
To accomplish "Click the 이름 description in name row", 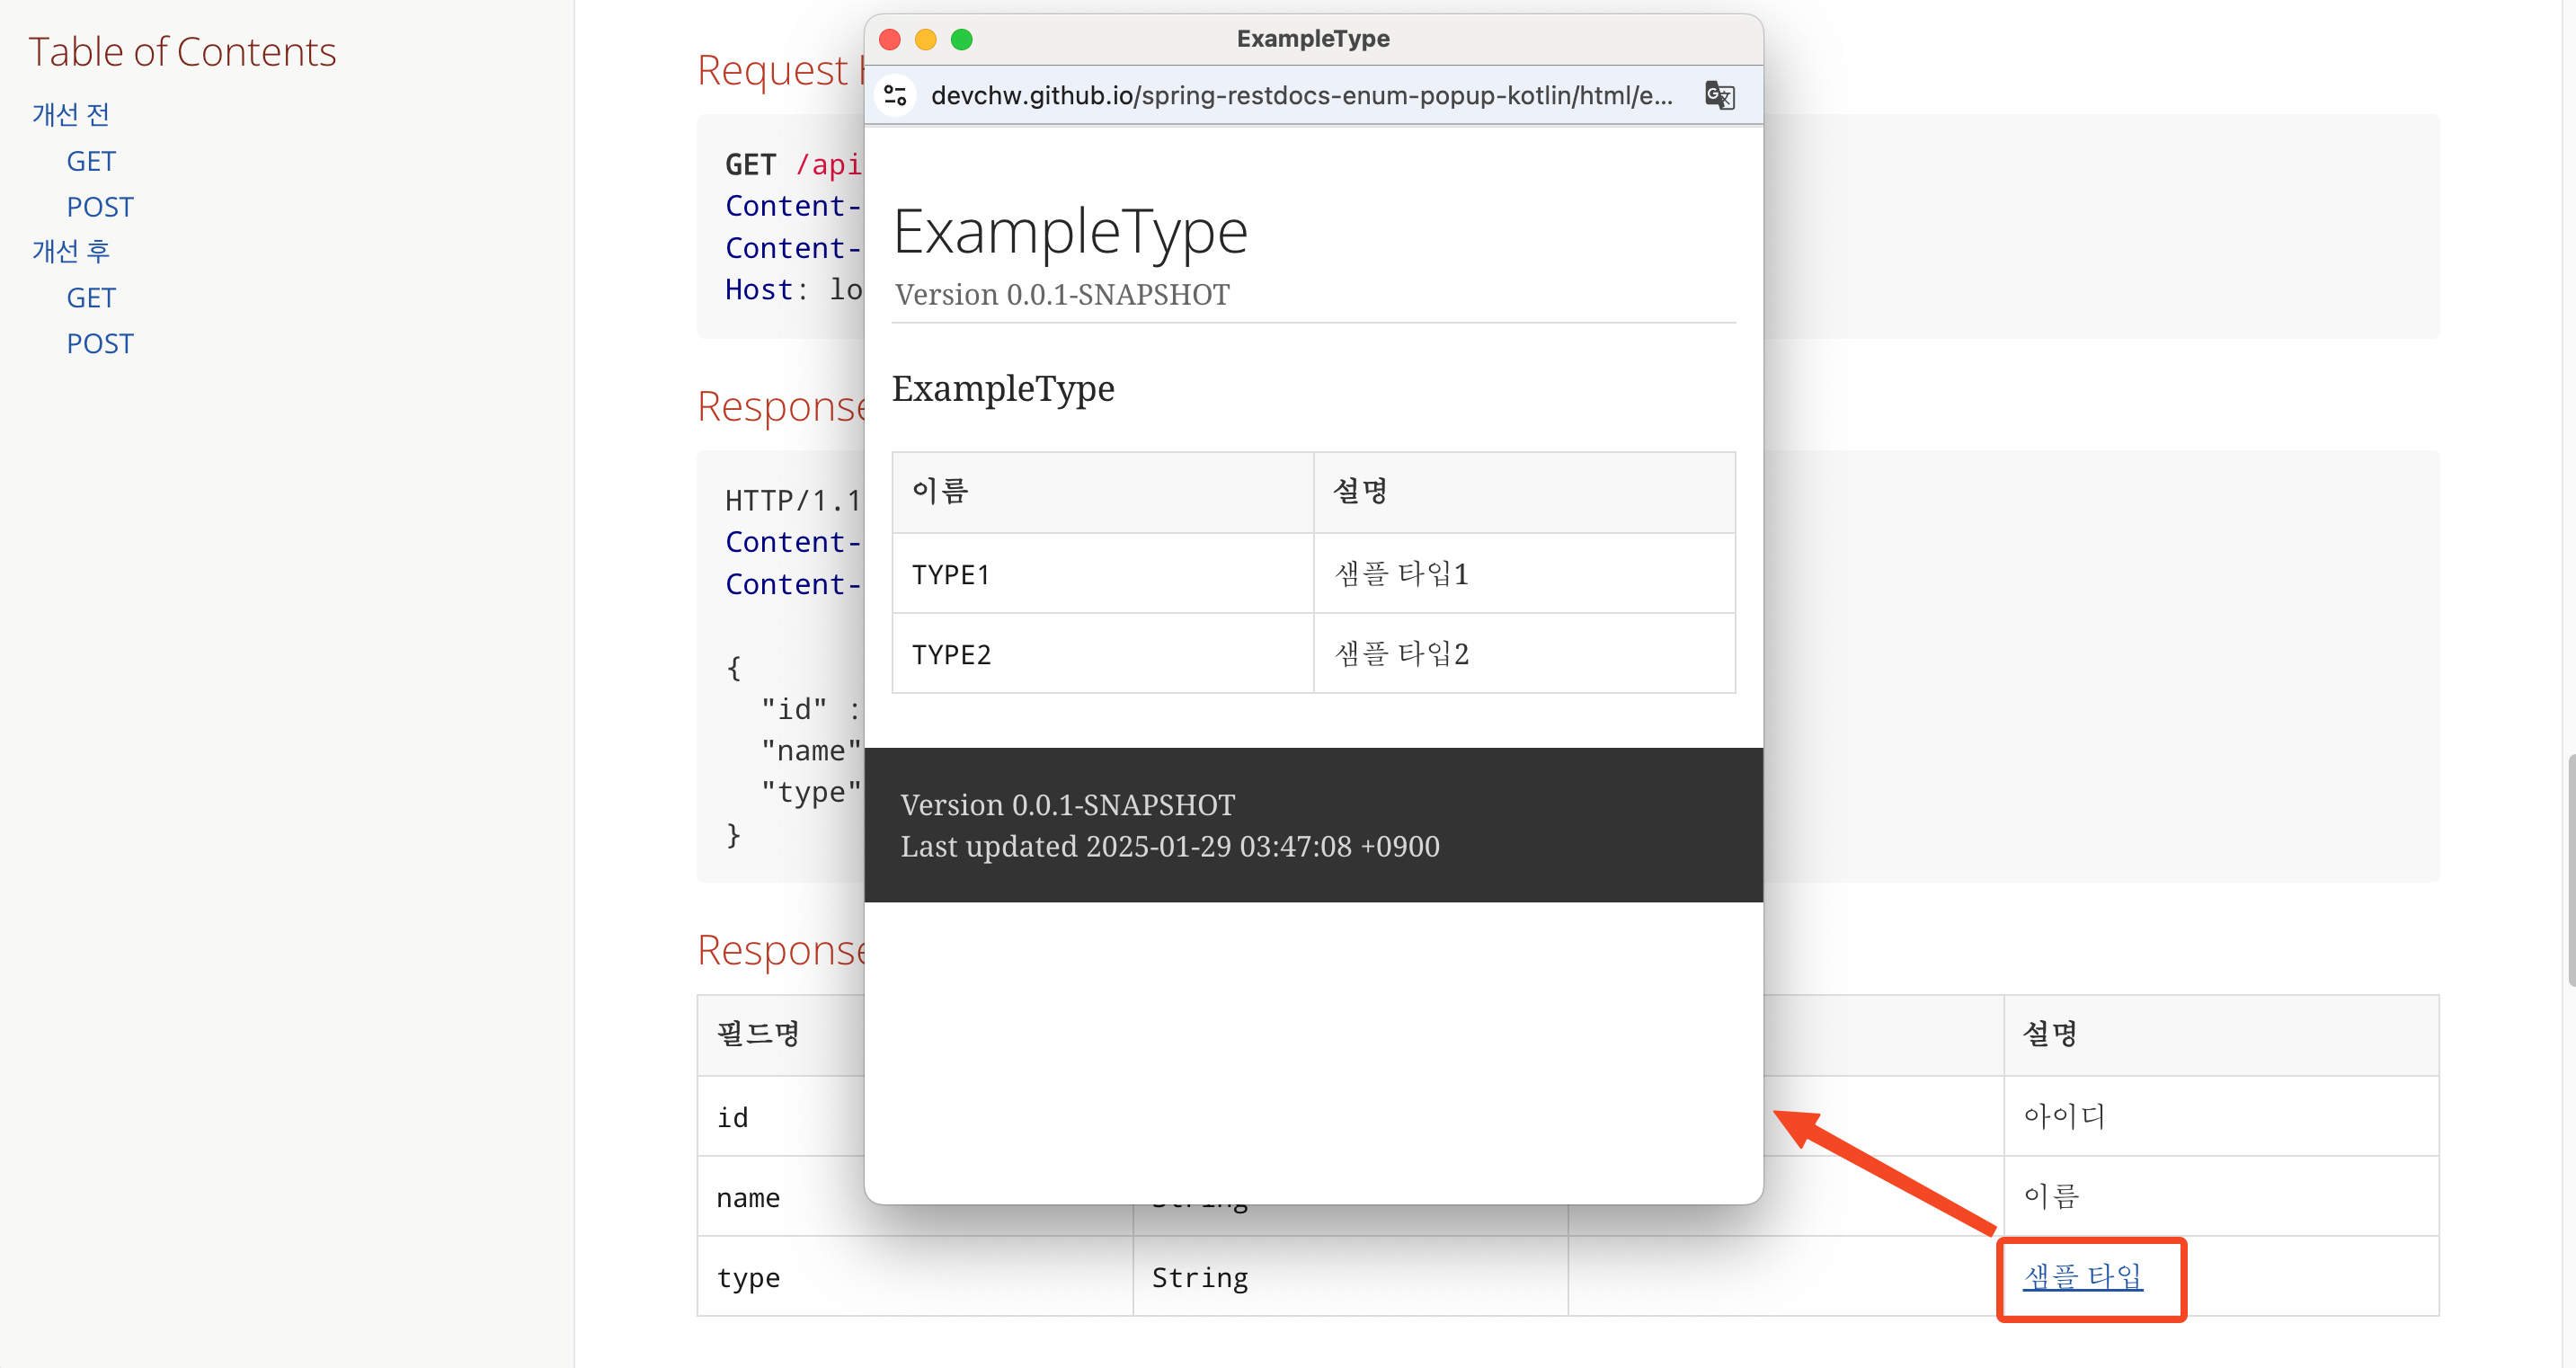I will [x=2221, y=1196].
